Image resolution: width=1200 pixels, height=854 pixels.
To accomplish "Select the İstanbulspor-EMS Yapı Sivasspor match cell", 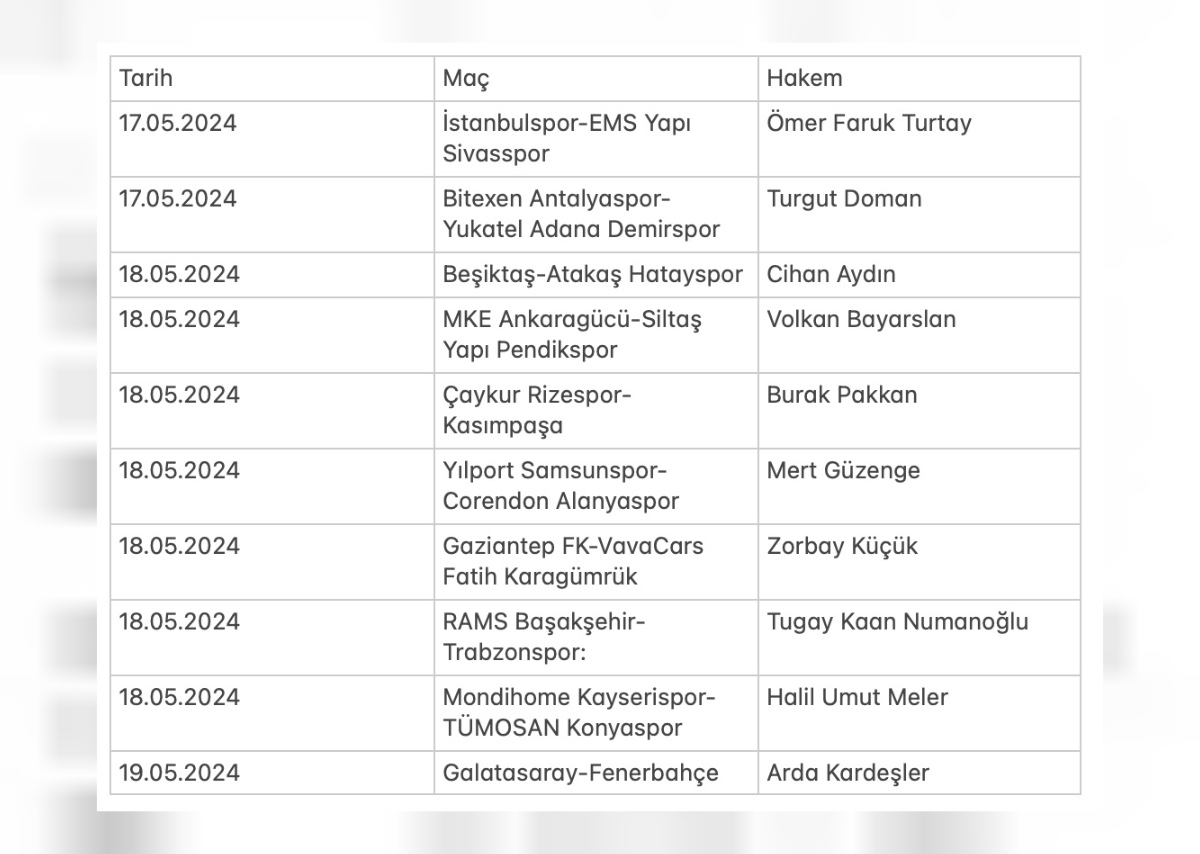I will point(567,139).
